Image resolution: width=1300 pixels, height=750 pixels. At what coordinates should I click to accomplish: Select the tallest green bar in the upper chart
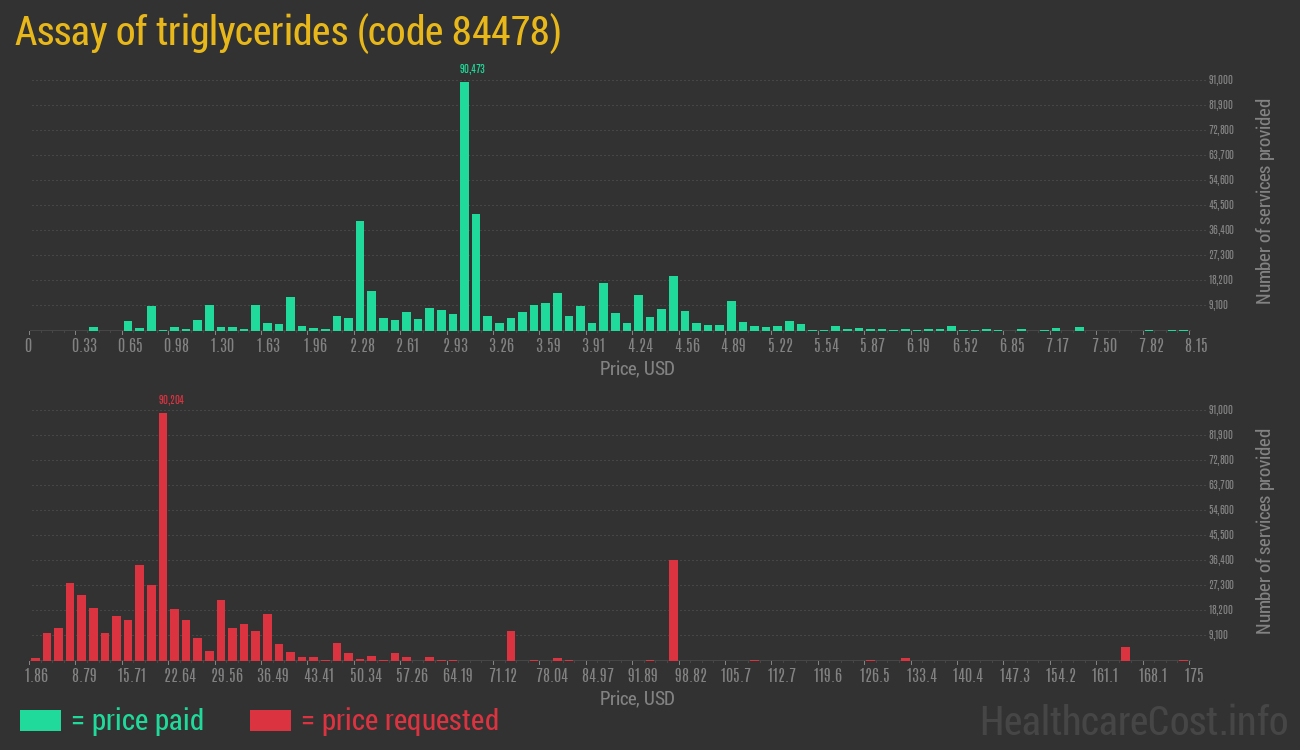[x=464, y=205]
